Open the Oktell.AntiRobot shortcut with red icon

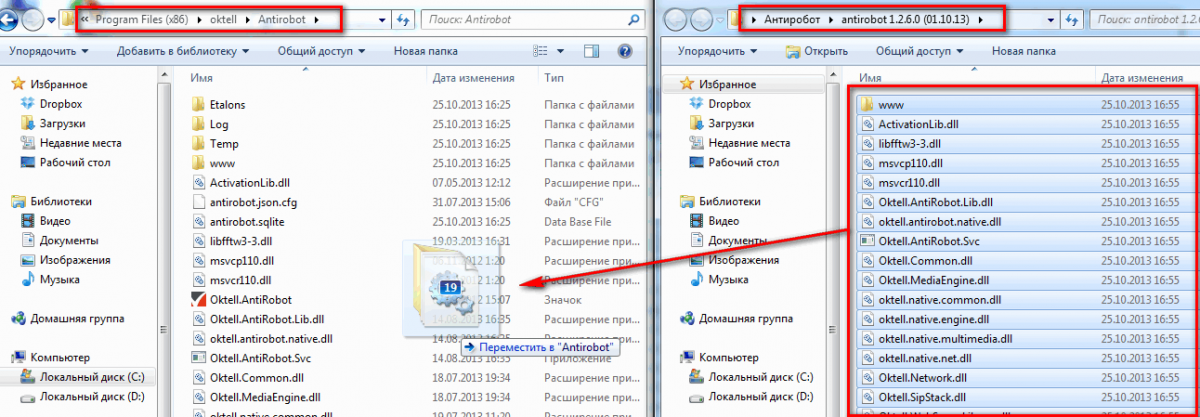tap(248, 299)
